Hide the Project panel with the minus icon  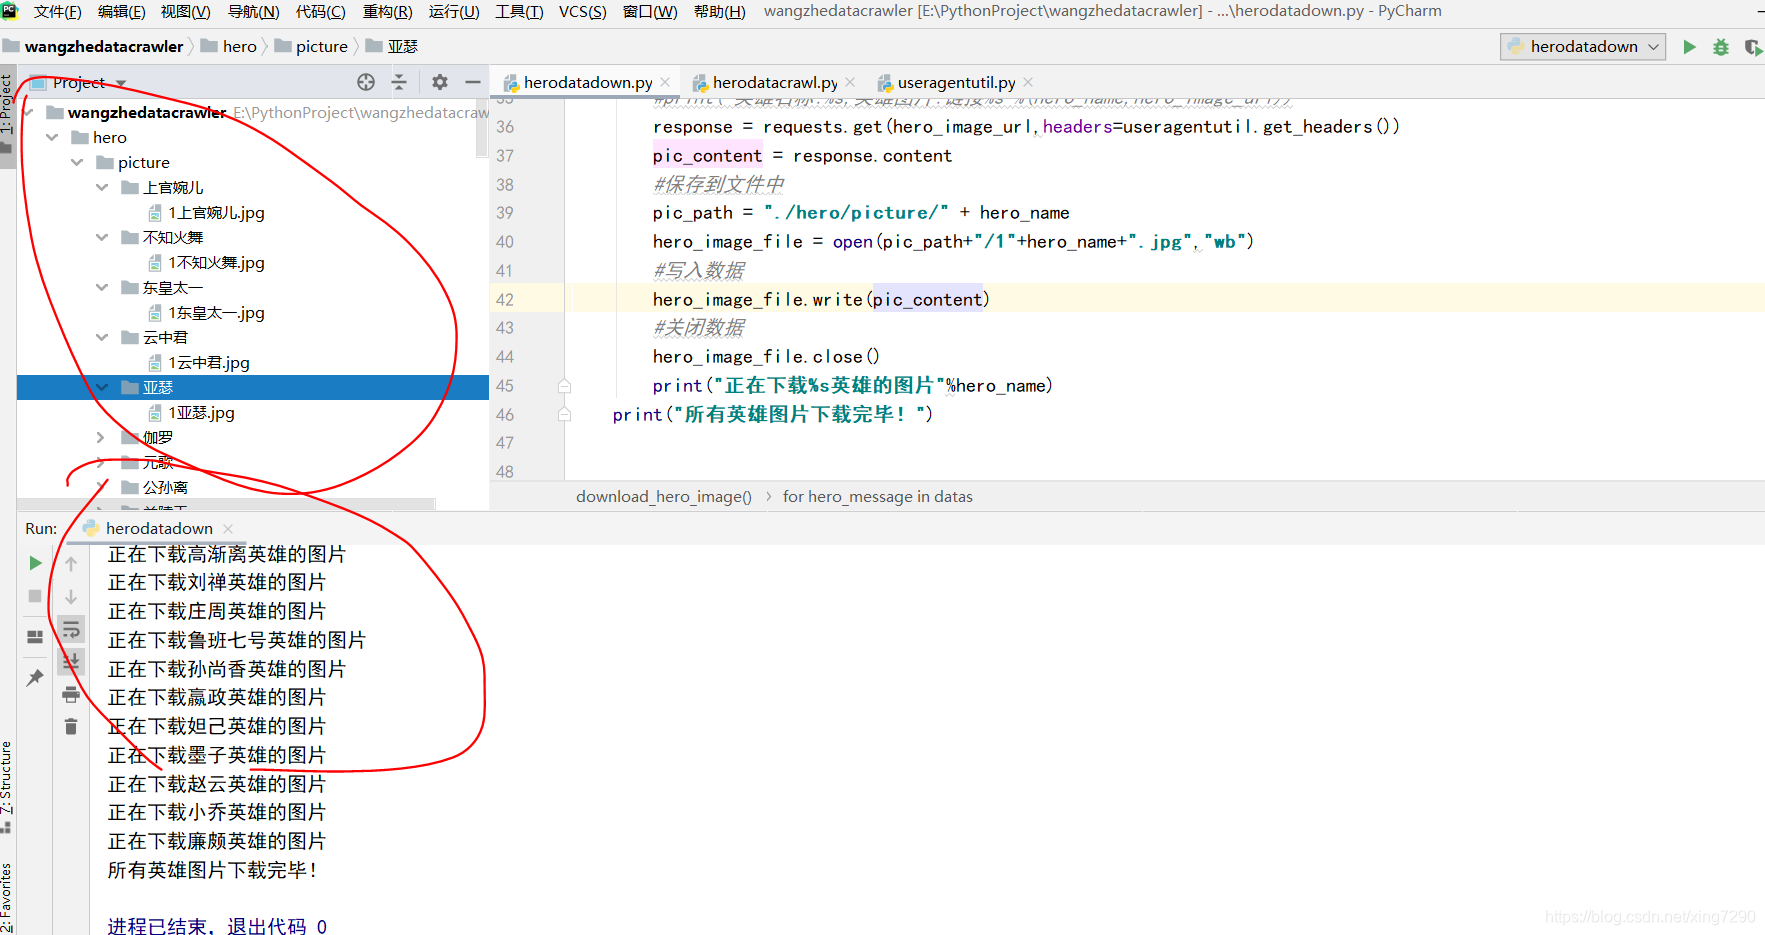(473, 82)
